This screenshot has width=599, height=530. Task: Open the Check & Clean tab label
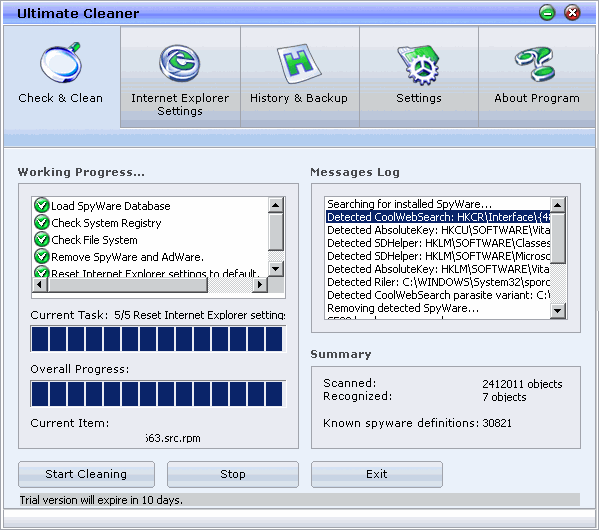pos(60,98)
